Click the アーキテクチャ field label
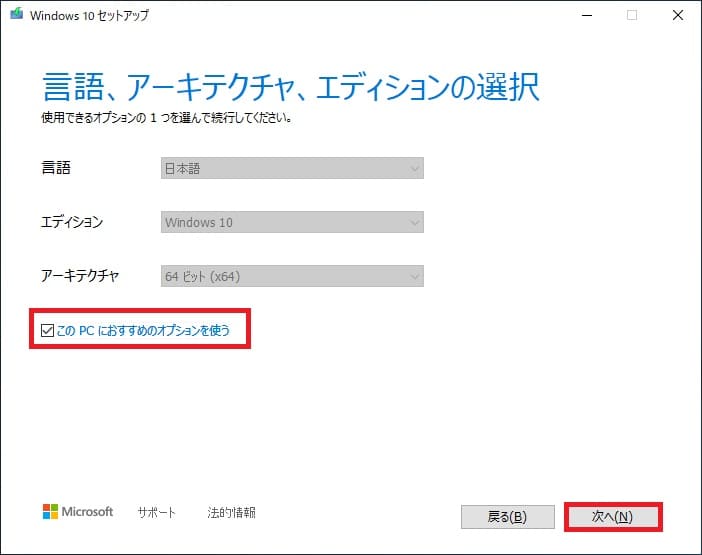The width and height of the screenshot is (702, 555). 79,276
